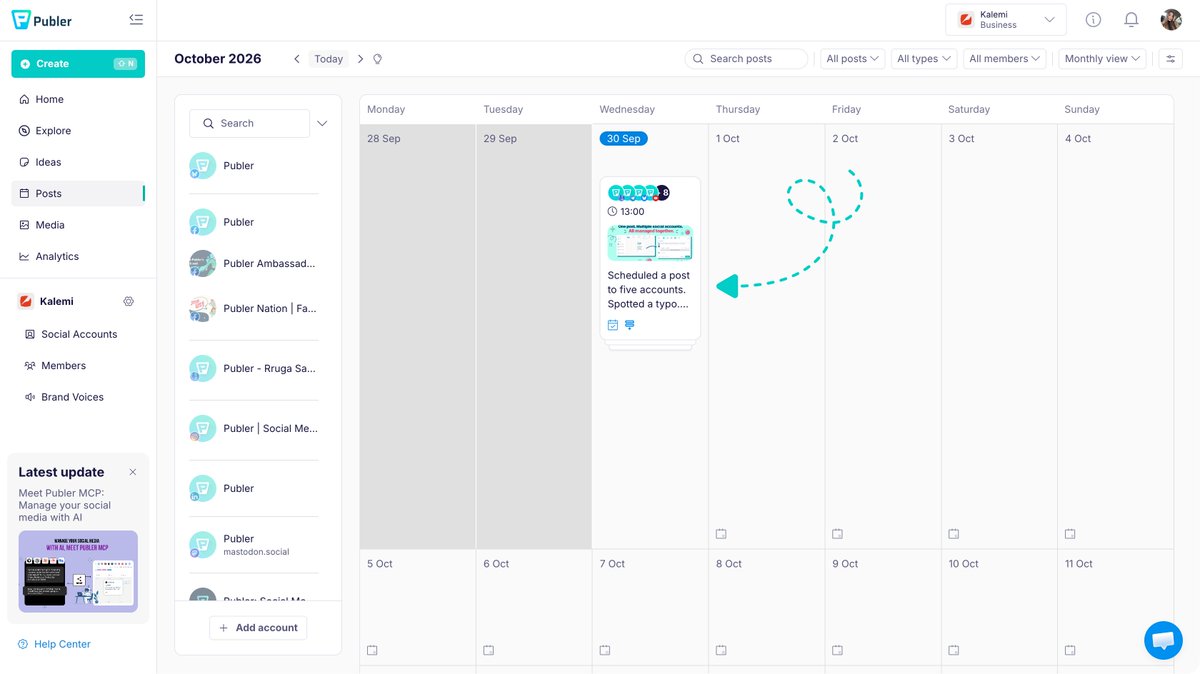Open the user profile avatar
The width and height of the screenshot is (1200, 674).
pos(1171,20)
